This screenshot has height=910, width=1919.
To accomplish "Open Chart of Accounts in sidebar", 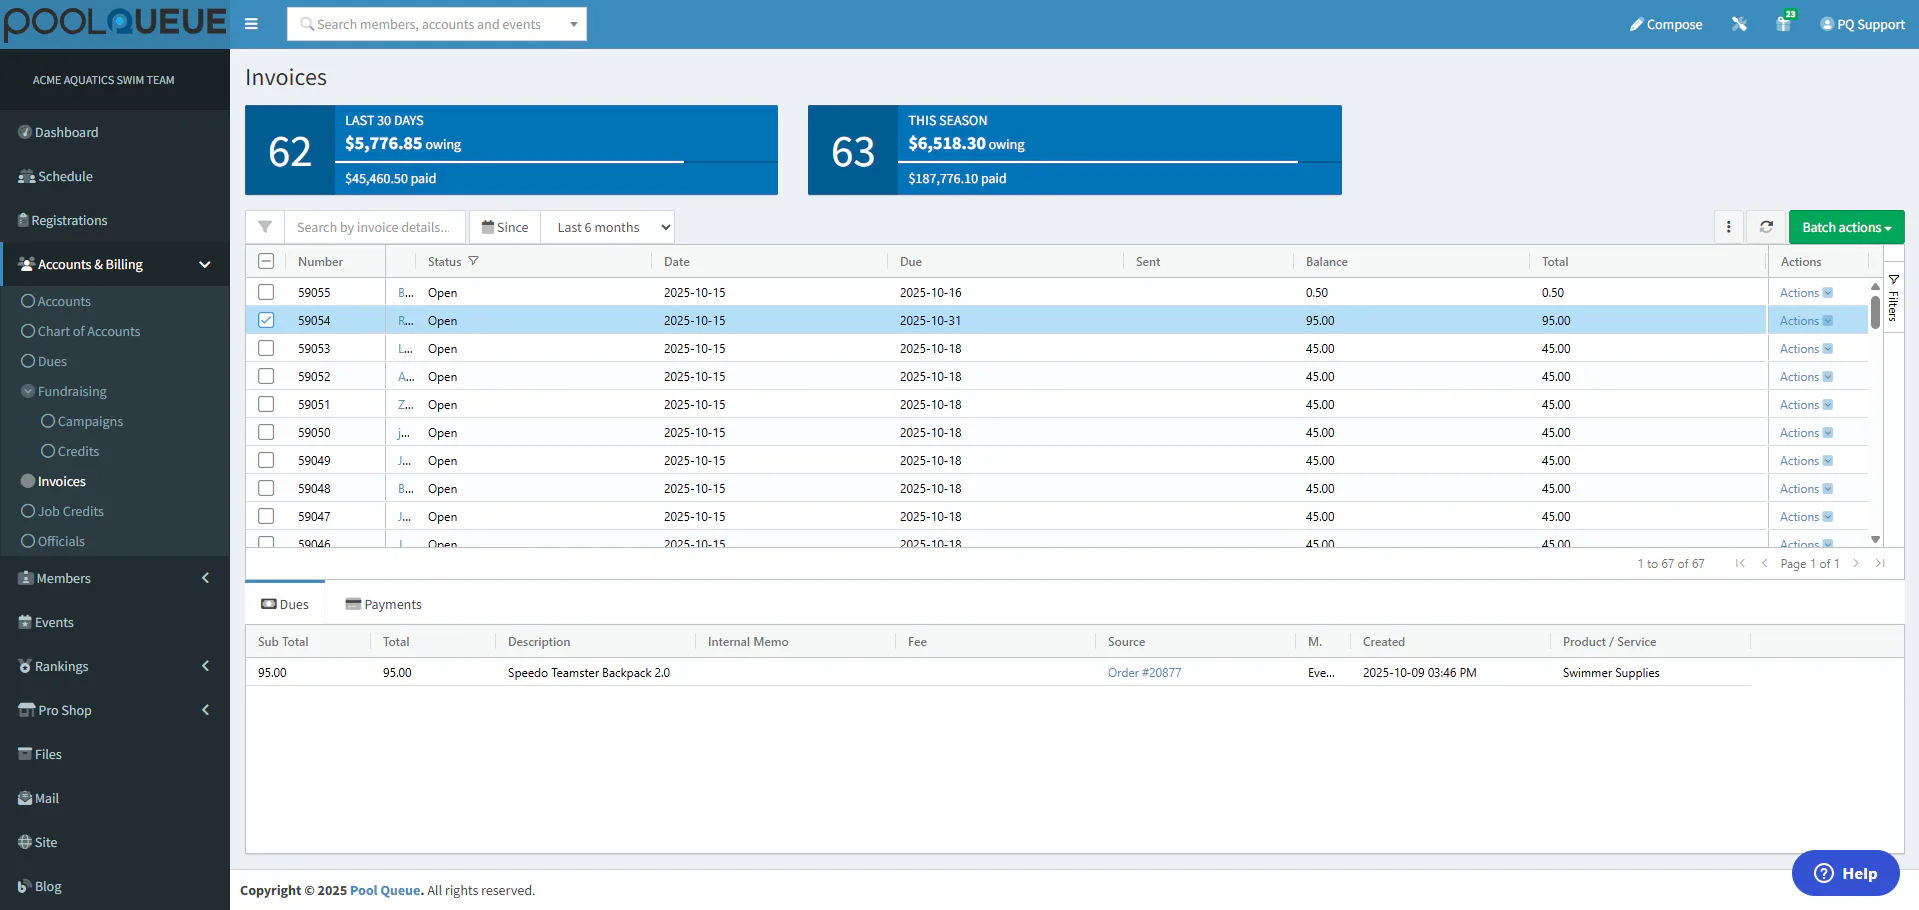I will pos(88,331).
